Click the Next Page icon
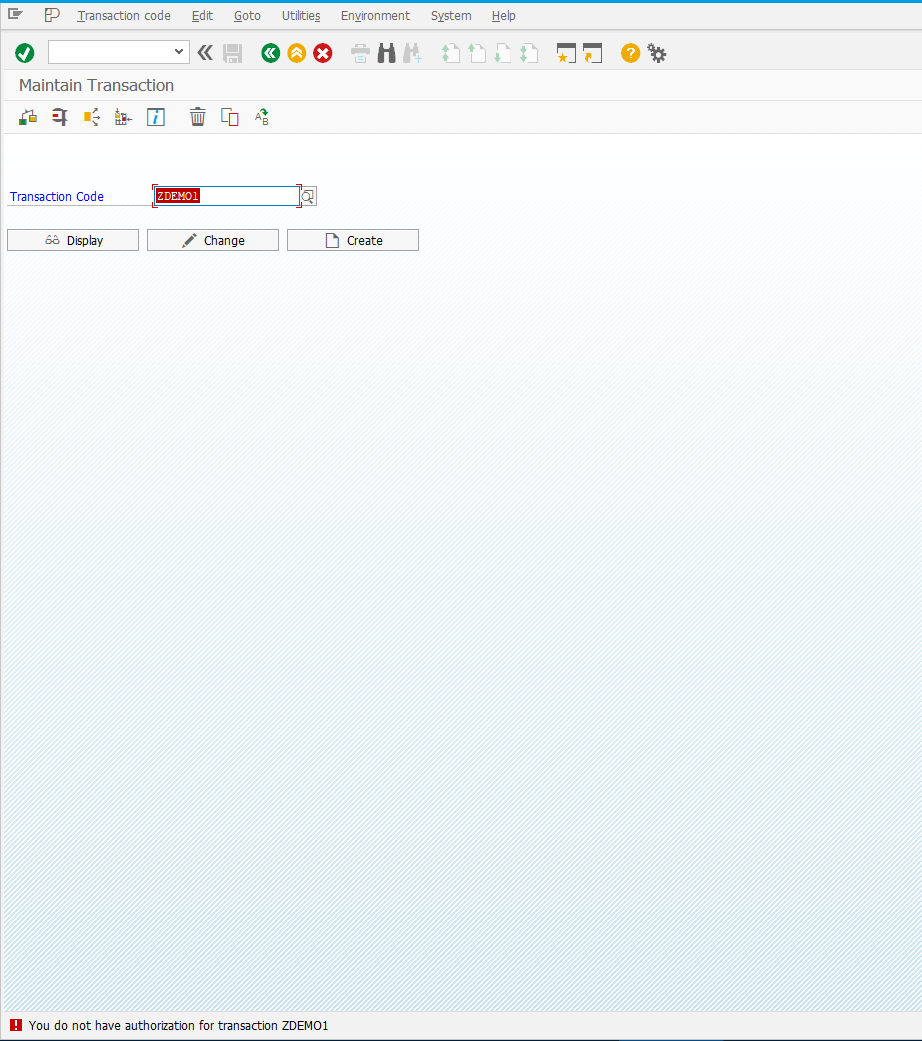Viewport: 922px width, 1041px height. pos(502,53)
